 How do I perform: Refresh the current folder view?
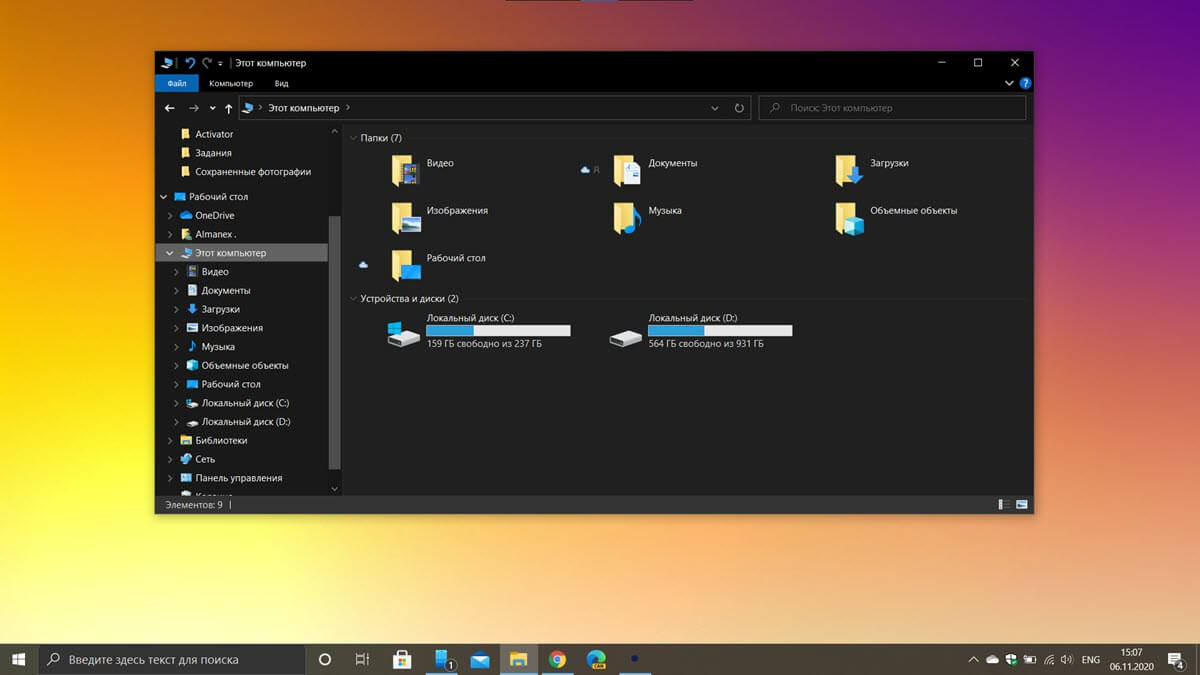pos(739,108)
